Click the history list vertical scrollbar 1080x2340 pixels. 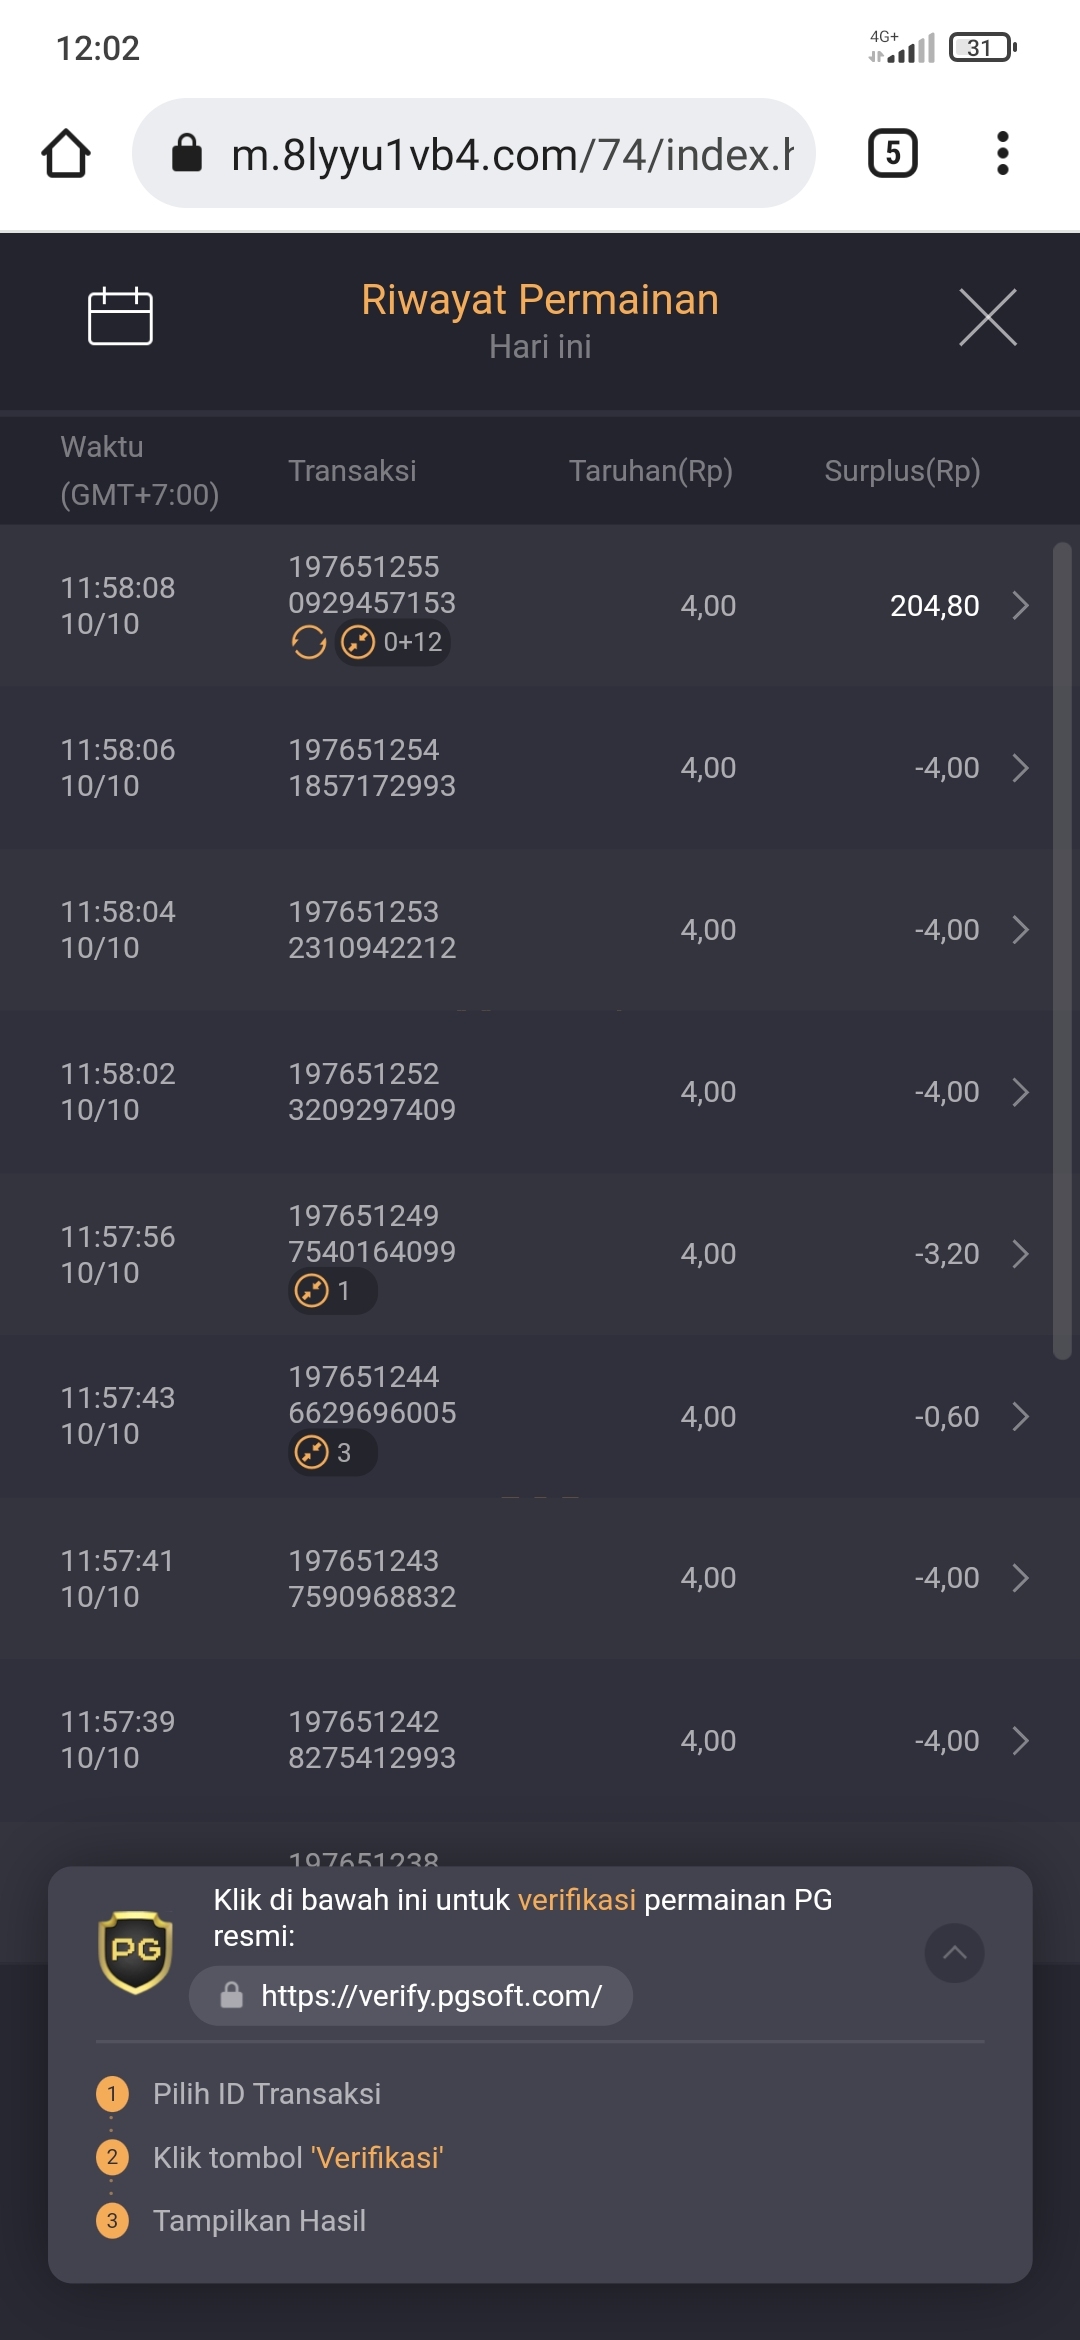click(x=1062, y=950)
